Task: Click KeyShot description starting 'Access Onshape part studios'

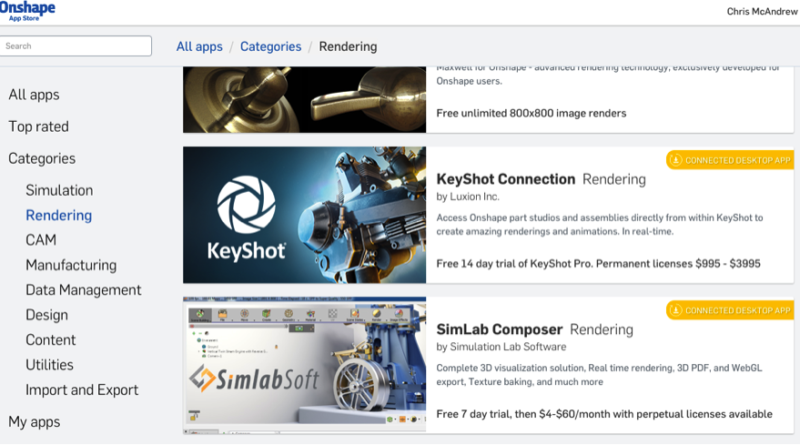Action: pos(599,225)
